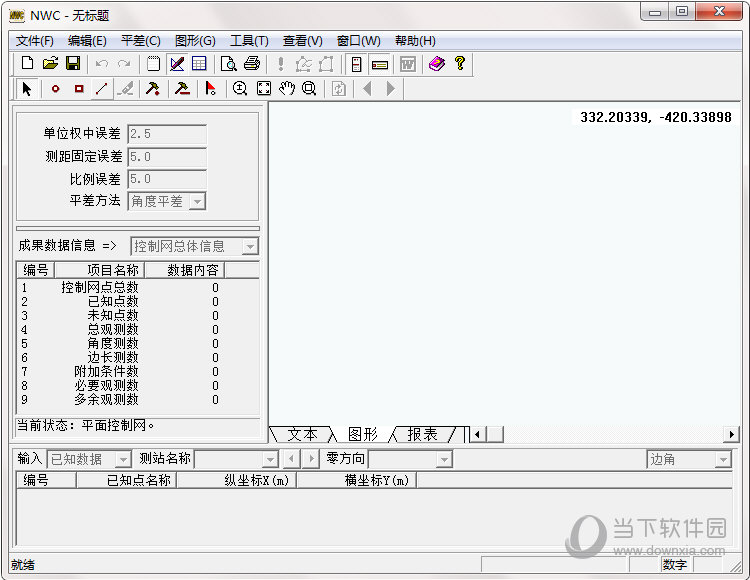The width and height of the screenshot is (750, 580).
Task: Click the zoom in/out magnifier tool
Action: pyautogui.click(x=240, y=88)
